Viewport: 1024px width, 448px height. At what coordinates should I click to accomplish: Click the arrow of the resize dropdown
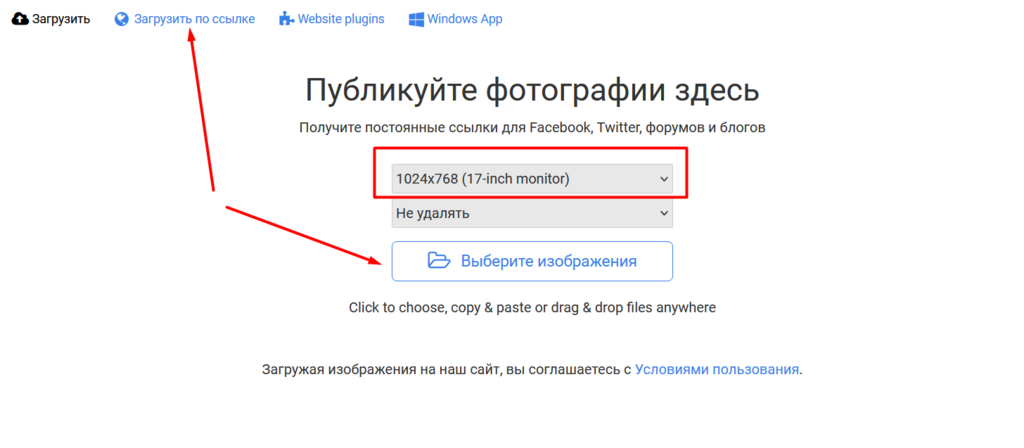[x=664, y=179]
